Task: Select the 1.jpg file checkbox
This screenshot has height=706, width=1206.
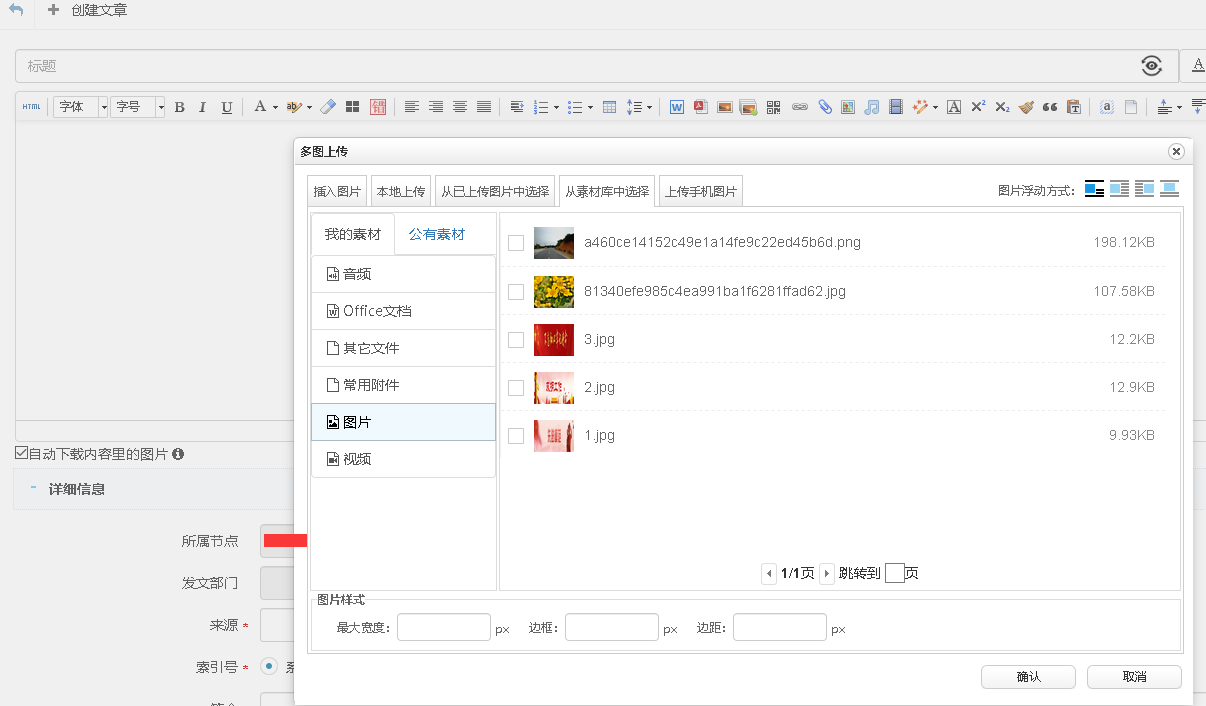Action: pyautogui.click(x=516, y=436)
